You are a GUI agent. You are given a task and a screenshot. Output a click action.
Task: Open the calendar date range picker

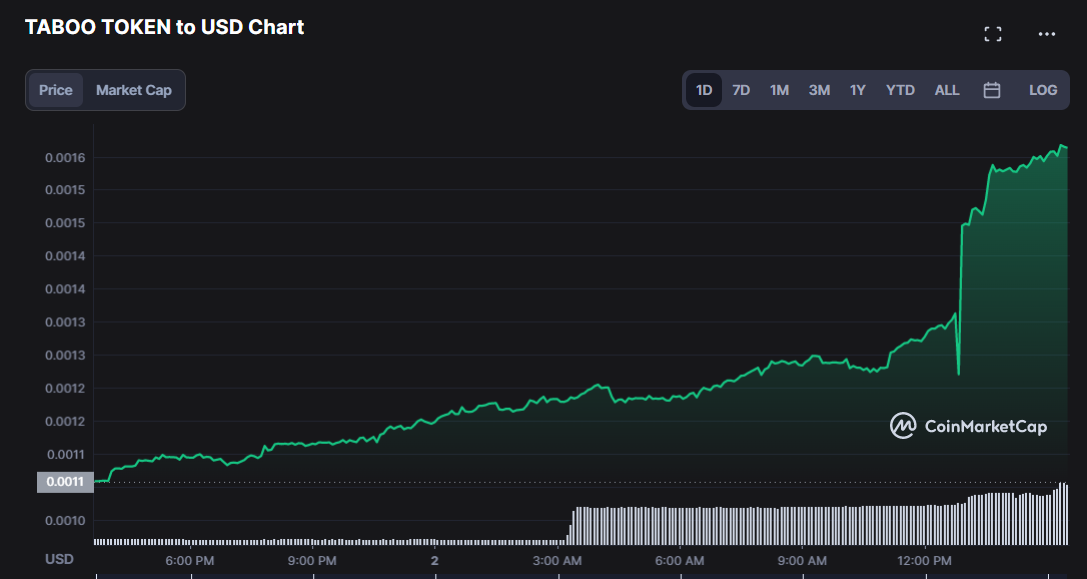tap(992, 90)
